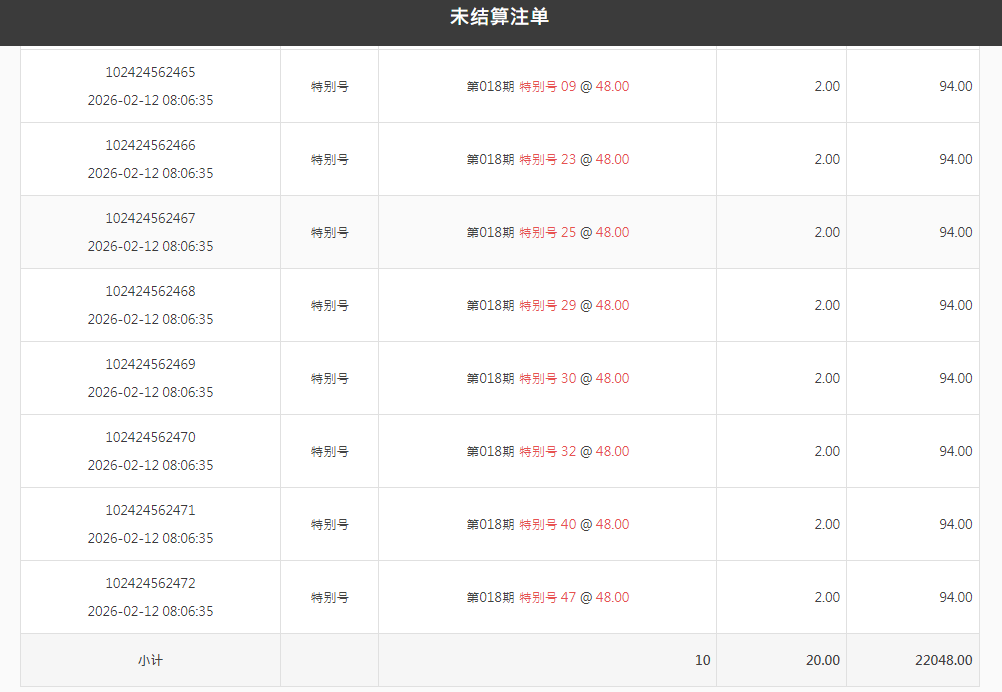Select the subtotal payout 22048.00
This screenshot has width=1002, height=692.
coord(943,661)
